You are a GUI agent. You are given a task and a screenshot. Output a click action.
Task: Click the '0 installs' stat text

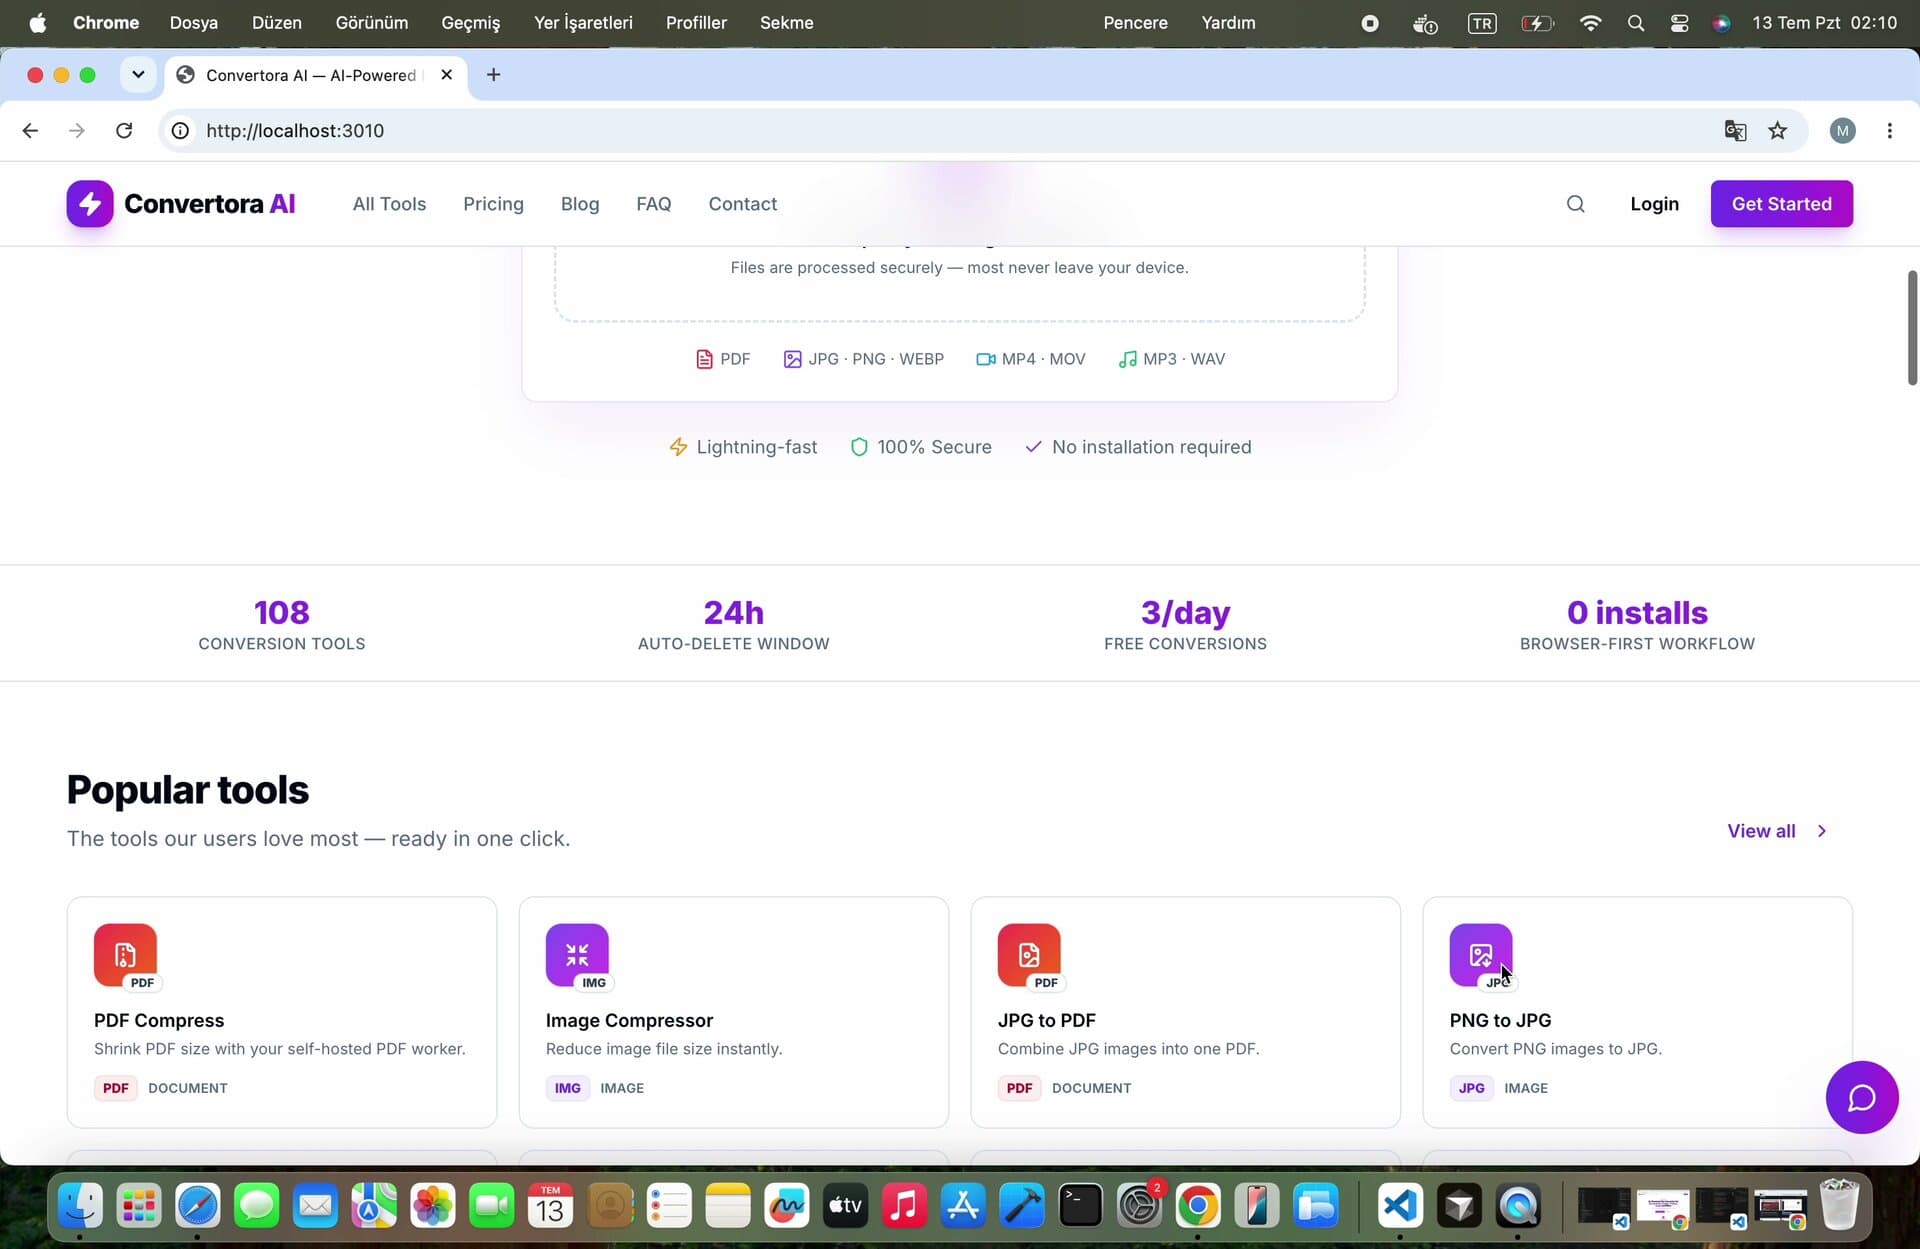[1637, 612]
